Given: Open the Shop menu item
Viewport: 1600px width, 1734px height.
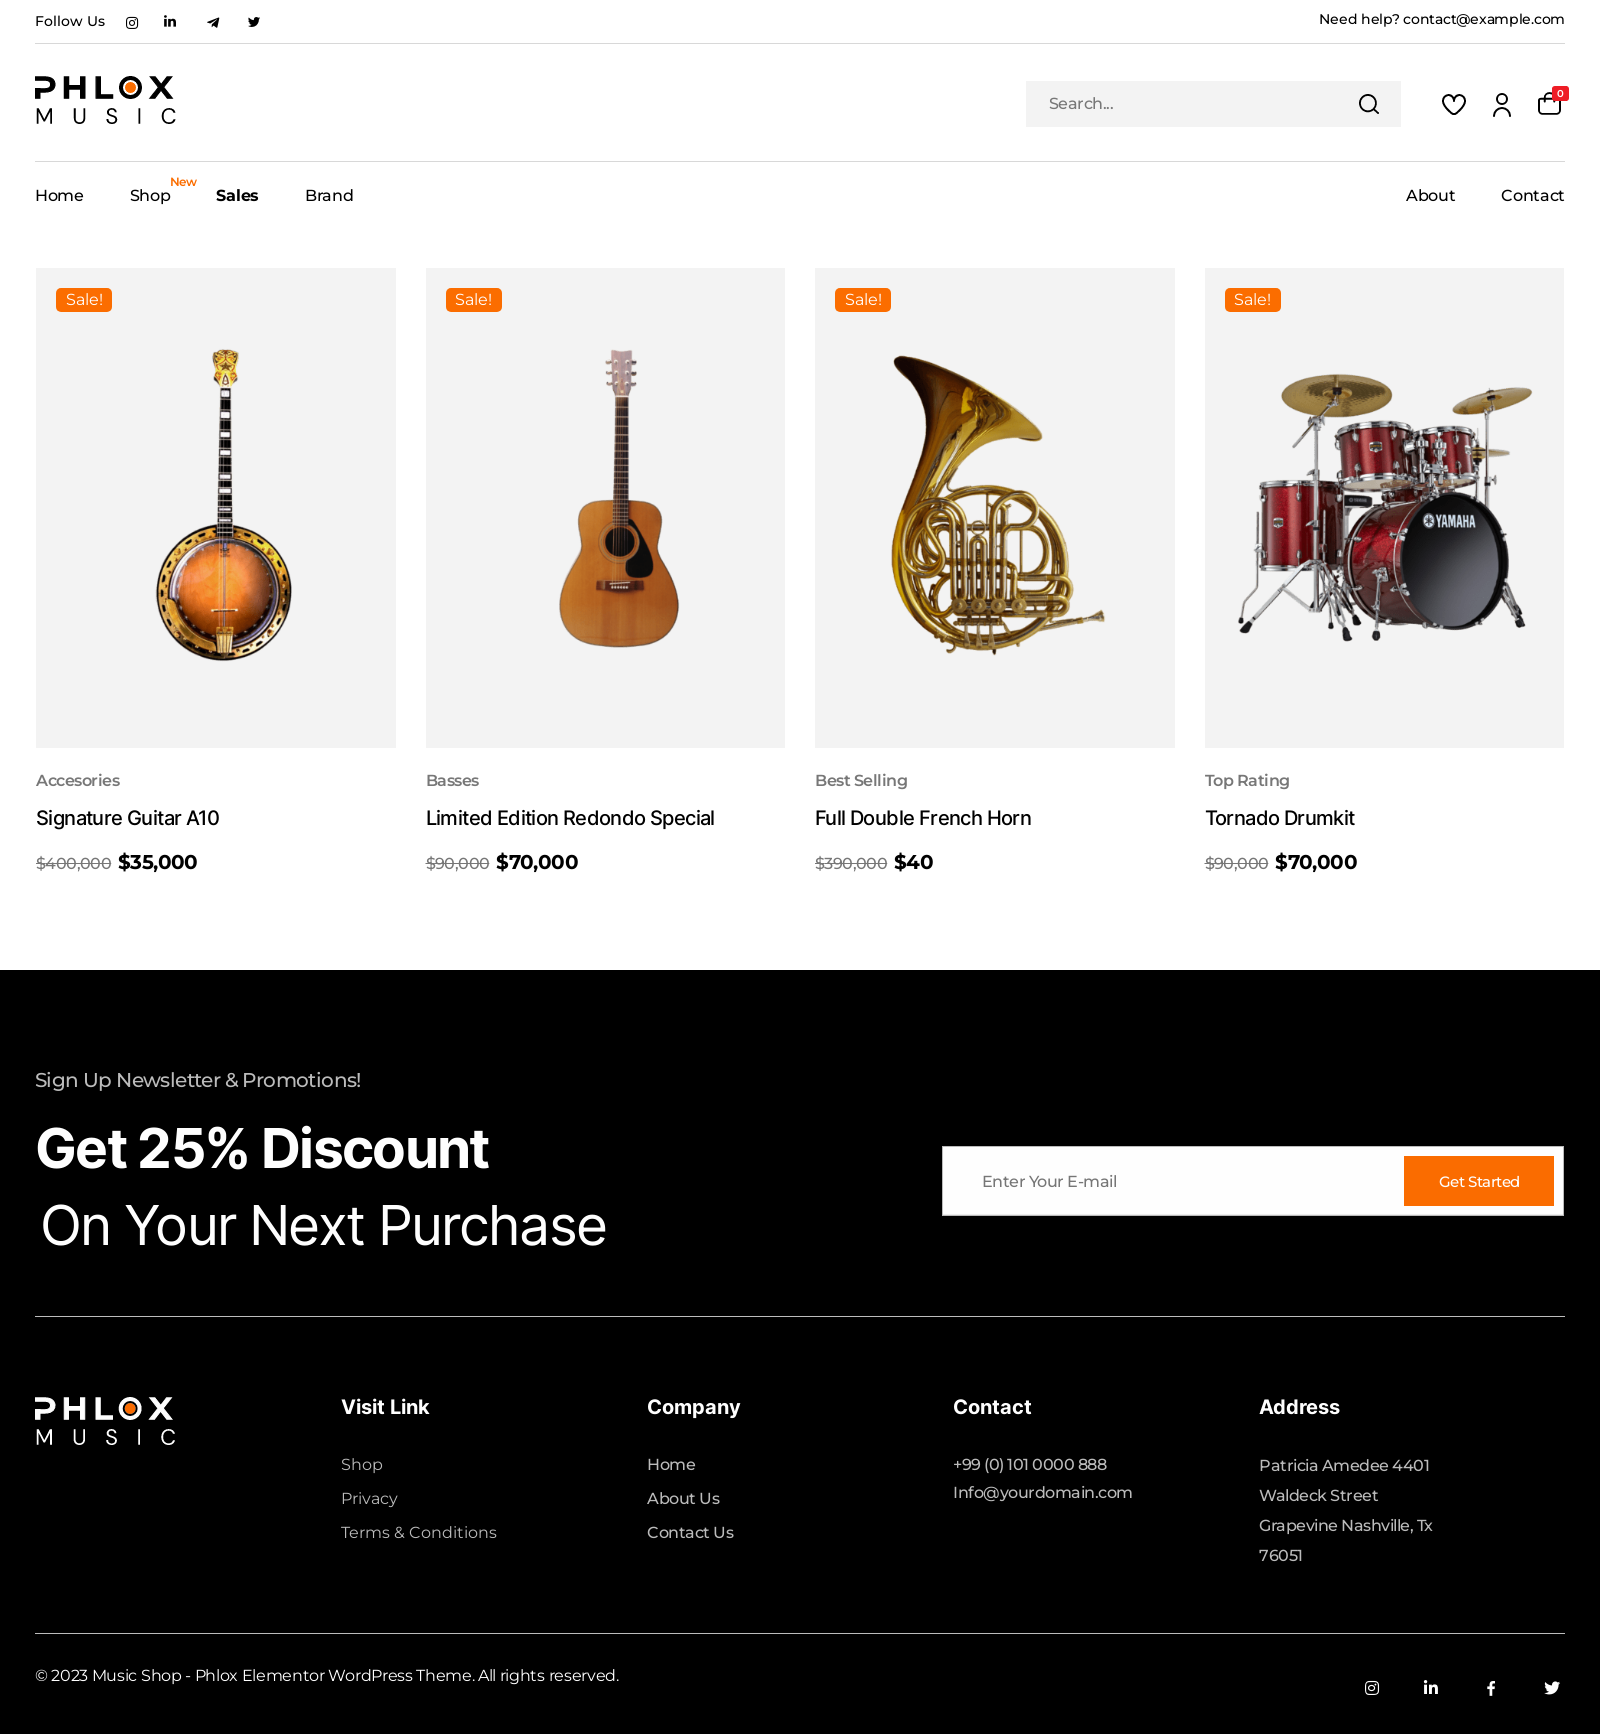Looking at the screenshot, I should click(x=150, y=196).
